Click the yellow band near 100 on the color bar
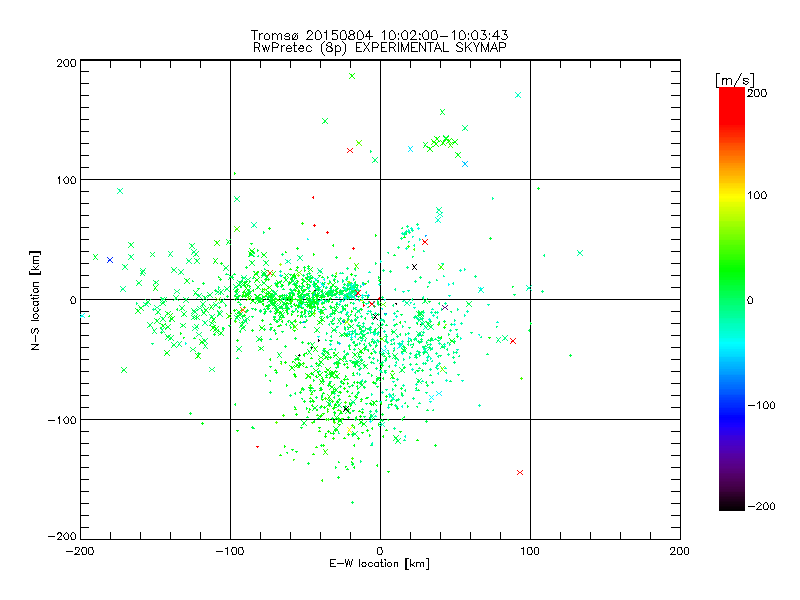 [732, 195]
